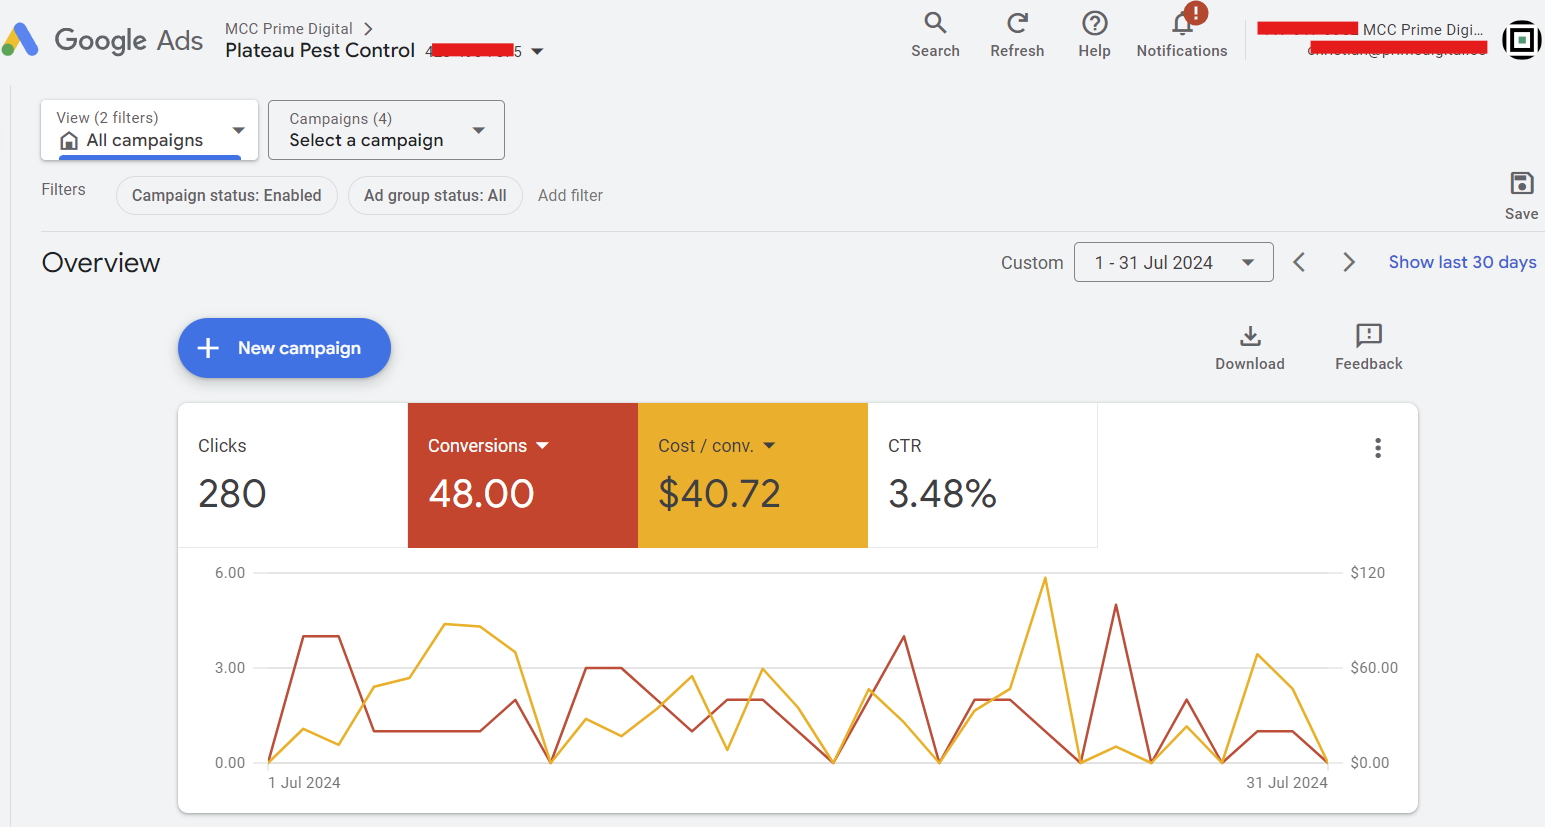Open the Search magnifier icon
1545x827 pixels.
pos(935,24)
